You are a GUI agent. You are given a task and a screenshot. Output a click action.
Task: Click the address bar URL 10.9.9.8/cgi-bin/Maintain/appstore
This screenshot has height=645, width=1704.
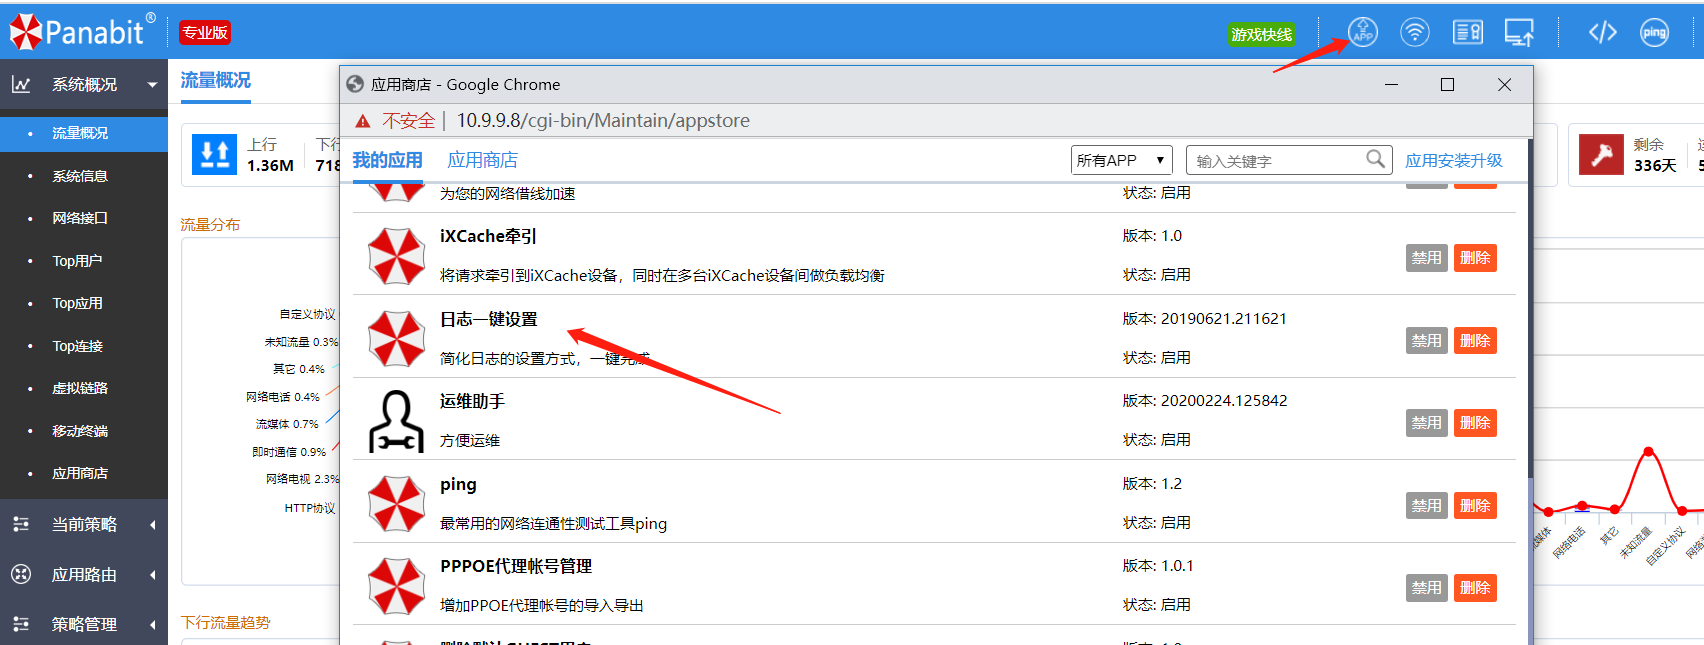603,121
